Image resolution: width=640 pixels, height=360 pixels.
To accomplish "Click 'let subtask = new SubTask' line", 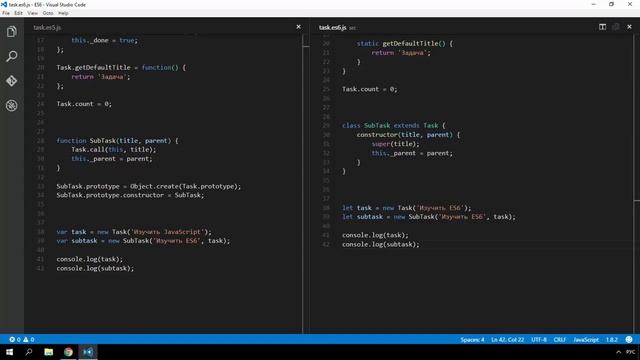I will (429, 217).
